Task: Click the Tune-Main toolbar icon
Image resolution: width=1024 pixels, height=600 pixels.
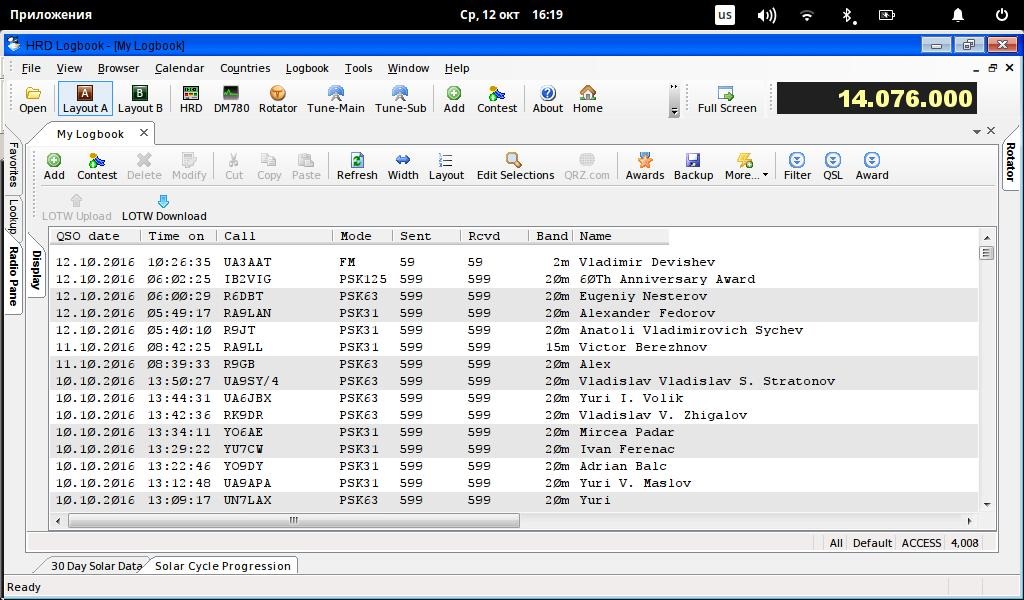Action: (336, 99)
